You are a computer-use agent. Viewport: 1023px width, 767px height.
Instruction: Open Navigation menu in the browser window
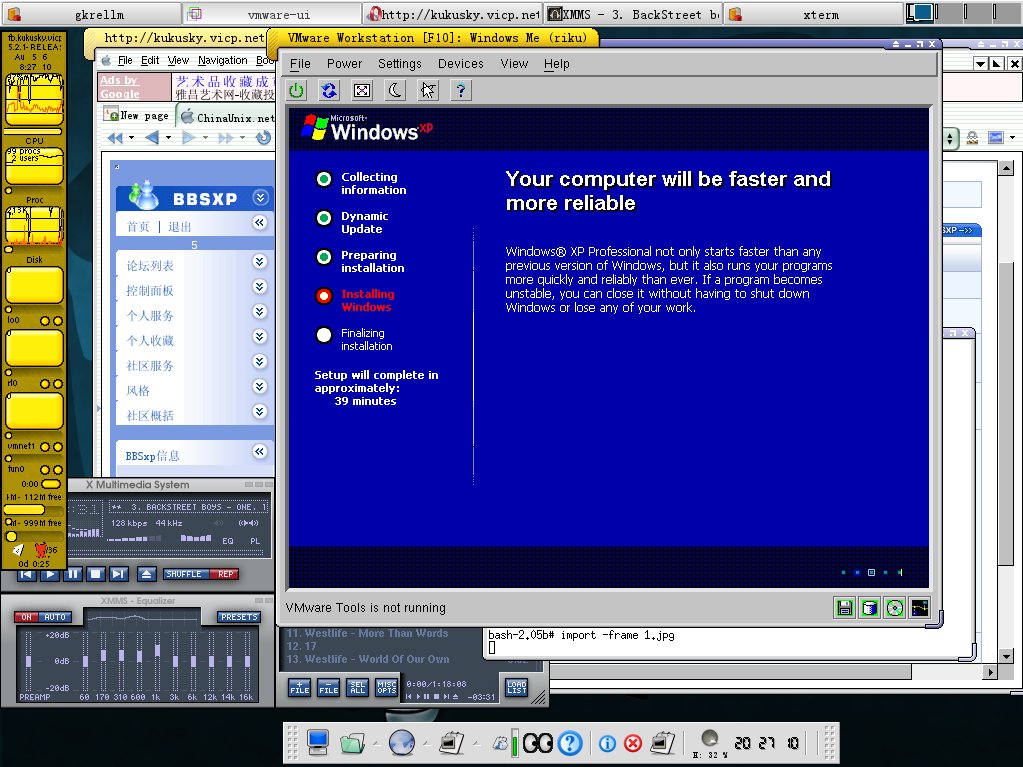(222, 61)
